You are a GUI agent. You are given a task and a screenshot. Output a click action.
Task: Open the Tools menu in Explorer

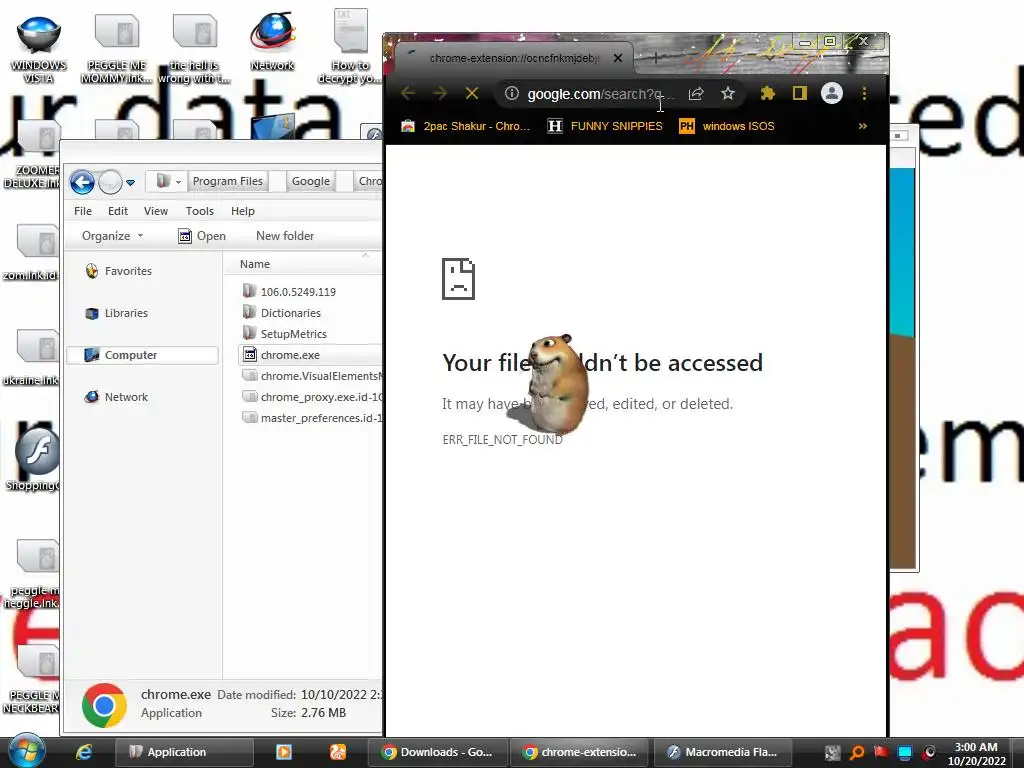pyautogui.click(x=199, y=211)
